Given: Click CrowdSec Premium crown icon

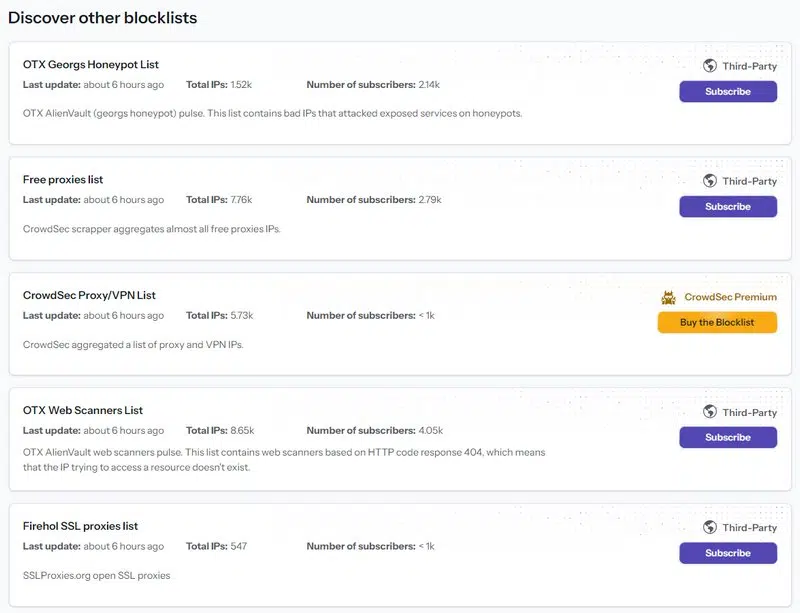Looking at the screenshot, I should (x=669, y=297).
